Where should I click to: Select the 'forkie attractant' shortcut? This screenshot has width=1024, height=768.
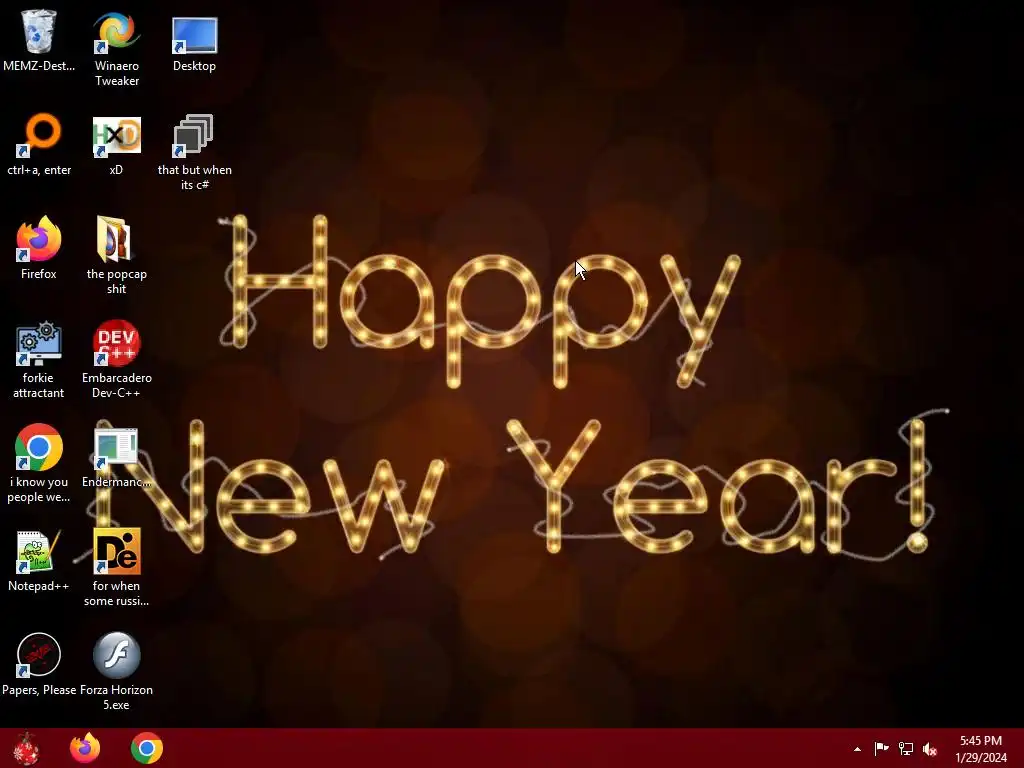pos(39,343)
